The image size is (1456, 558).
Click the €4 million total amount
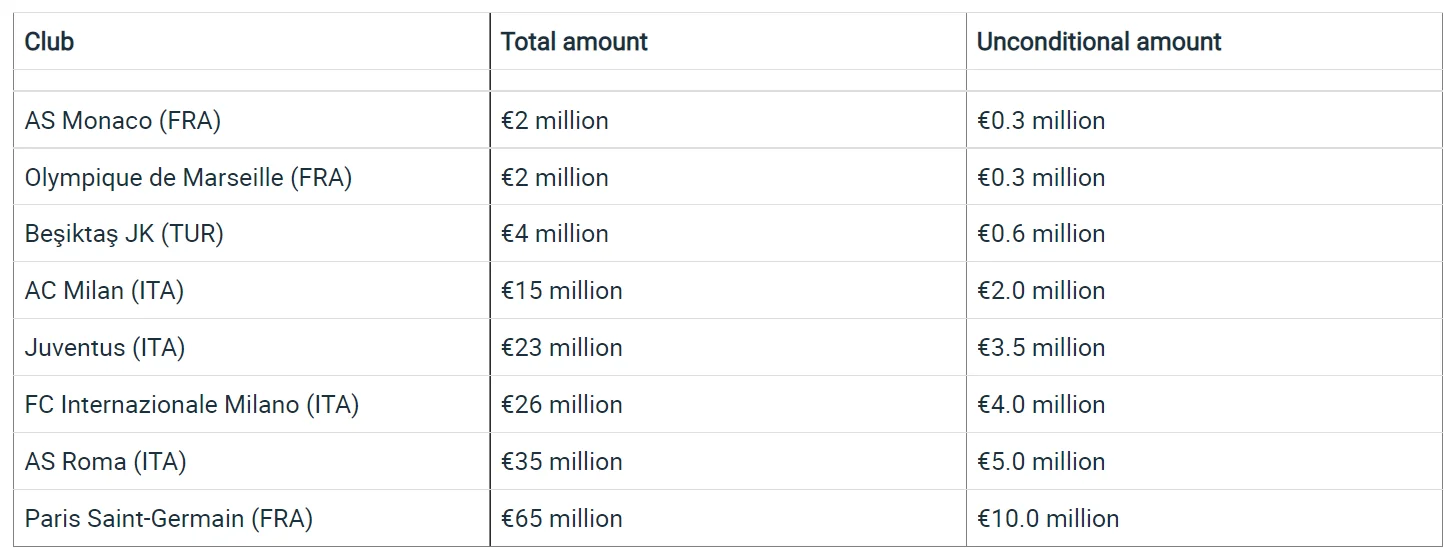pos(554,234)
